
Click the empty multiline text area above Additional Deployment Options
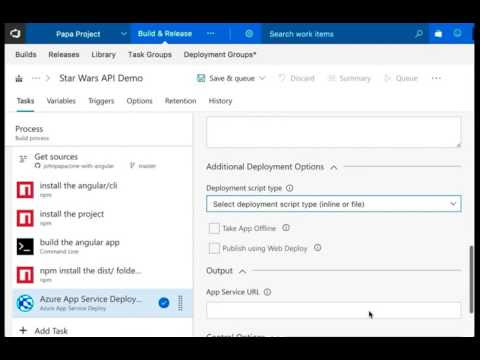coord(334,132)
